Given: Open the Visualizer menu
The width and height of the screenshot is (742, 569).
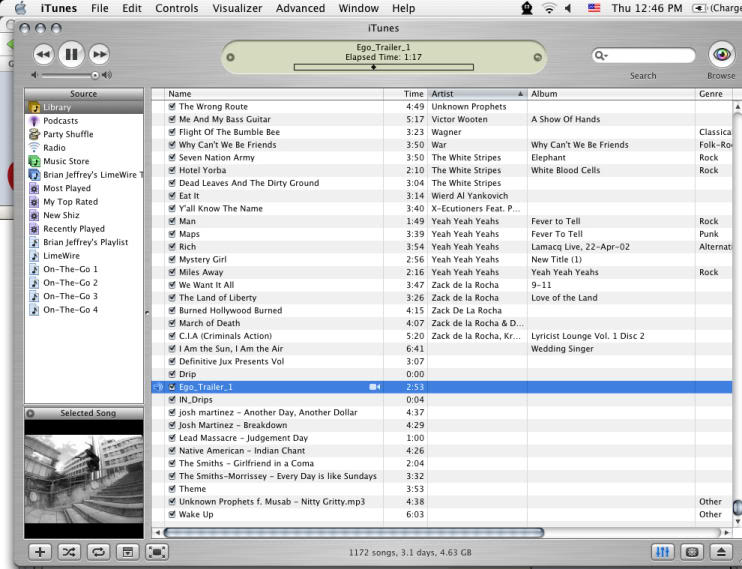Looking at the screenshot, I should 237,8.
